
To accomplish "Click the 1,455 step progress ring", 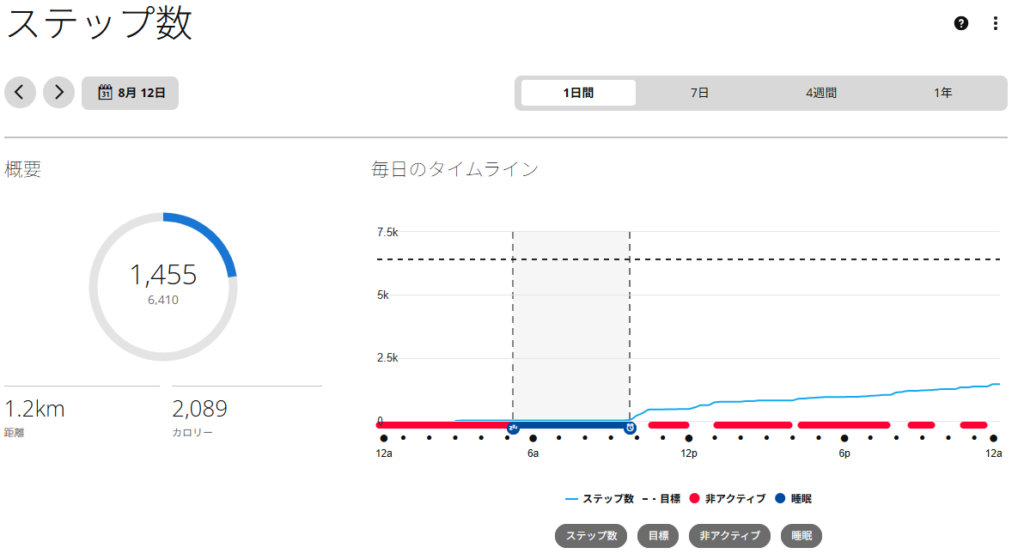I will tap(163, 286).
